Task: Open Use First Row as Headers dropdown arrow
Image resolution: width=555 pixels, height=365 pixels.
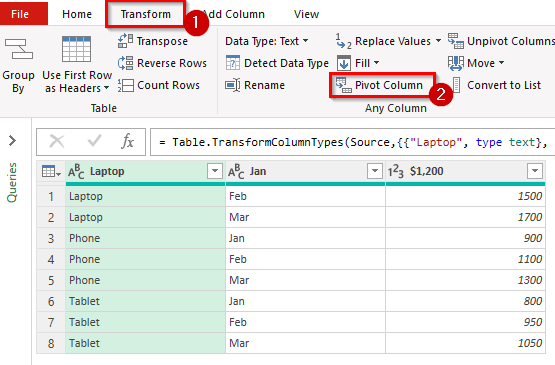Action: tap(107, 88)
